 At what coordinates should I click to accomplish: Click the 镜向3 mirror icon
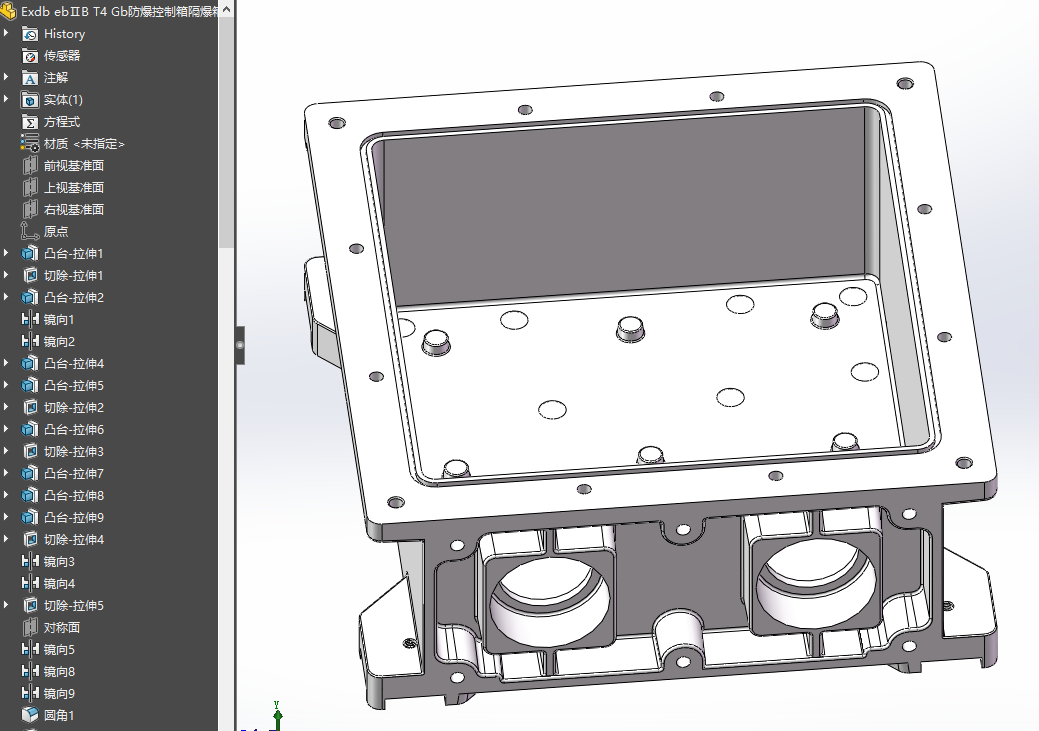pyautogui.click(x=30, y=561)
